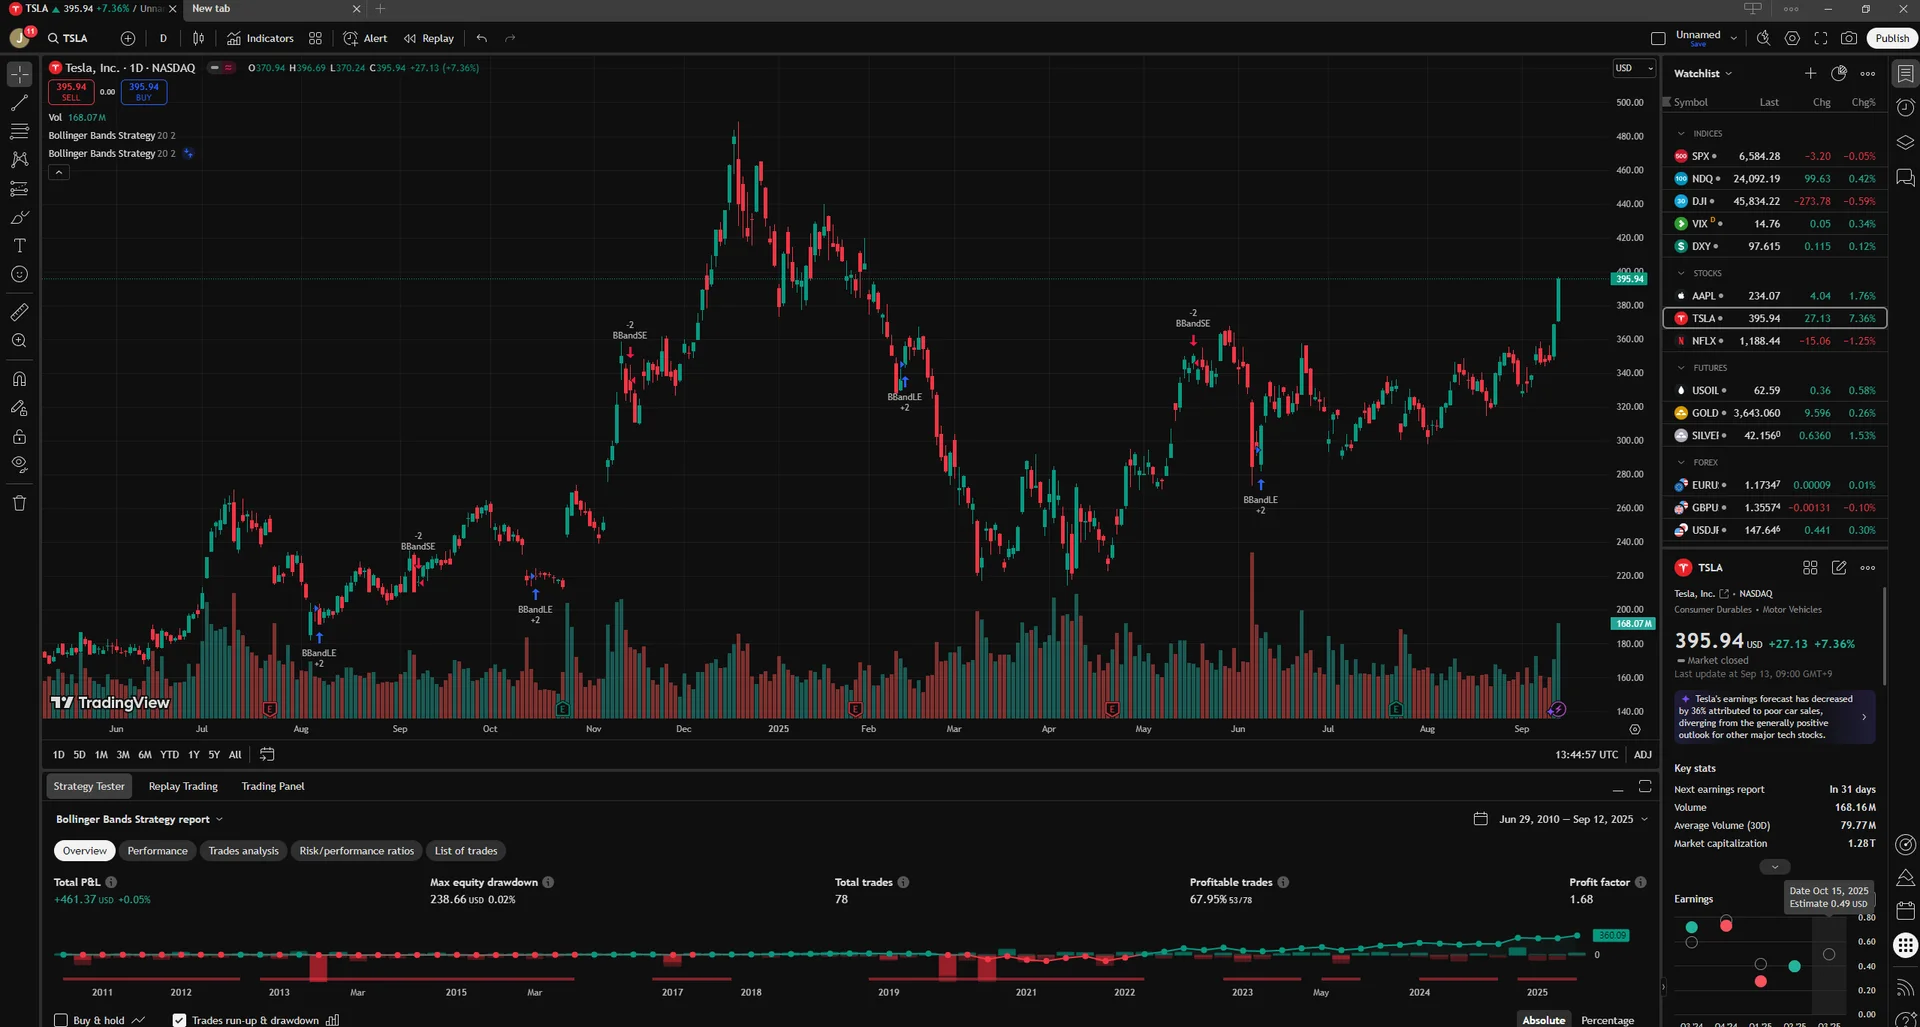Open the Trades analysis tab
Viewport: 1920px width, 1027px height.
click(243, 851)
